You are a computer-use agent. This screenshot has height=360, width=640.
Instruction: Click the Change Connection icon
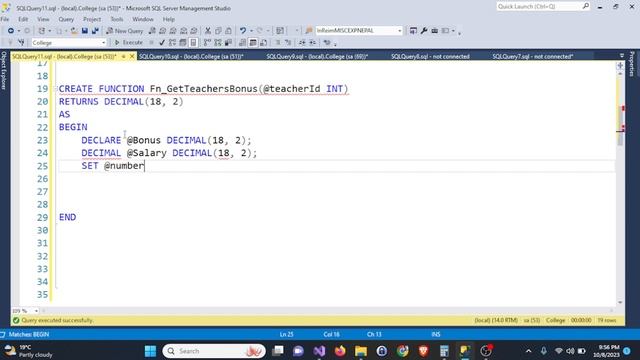pos(21,42)
